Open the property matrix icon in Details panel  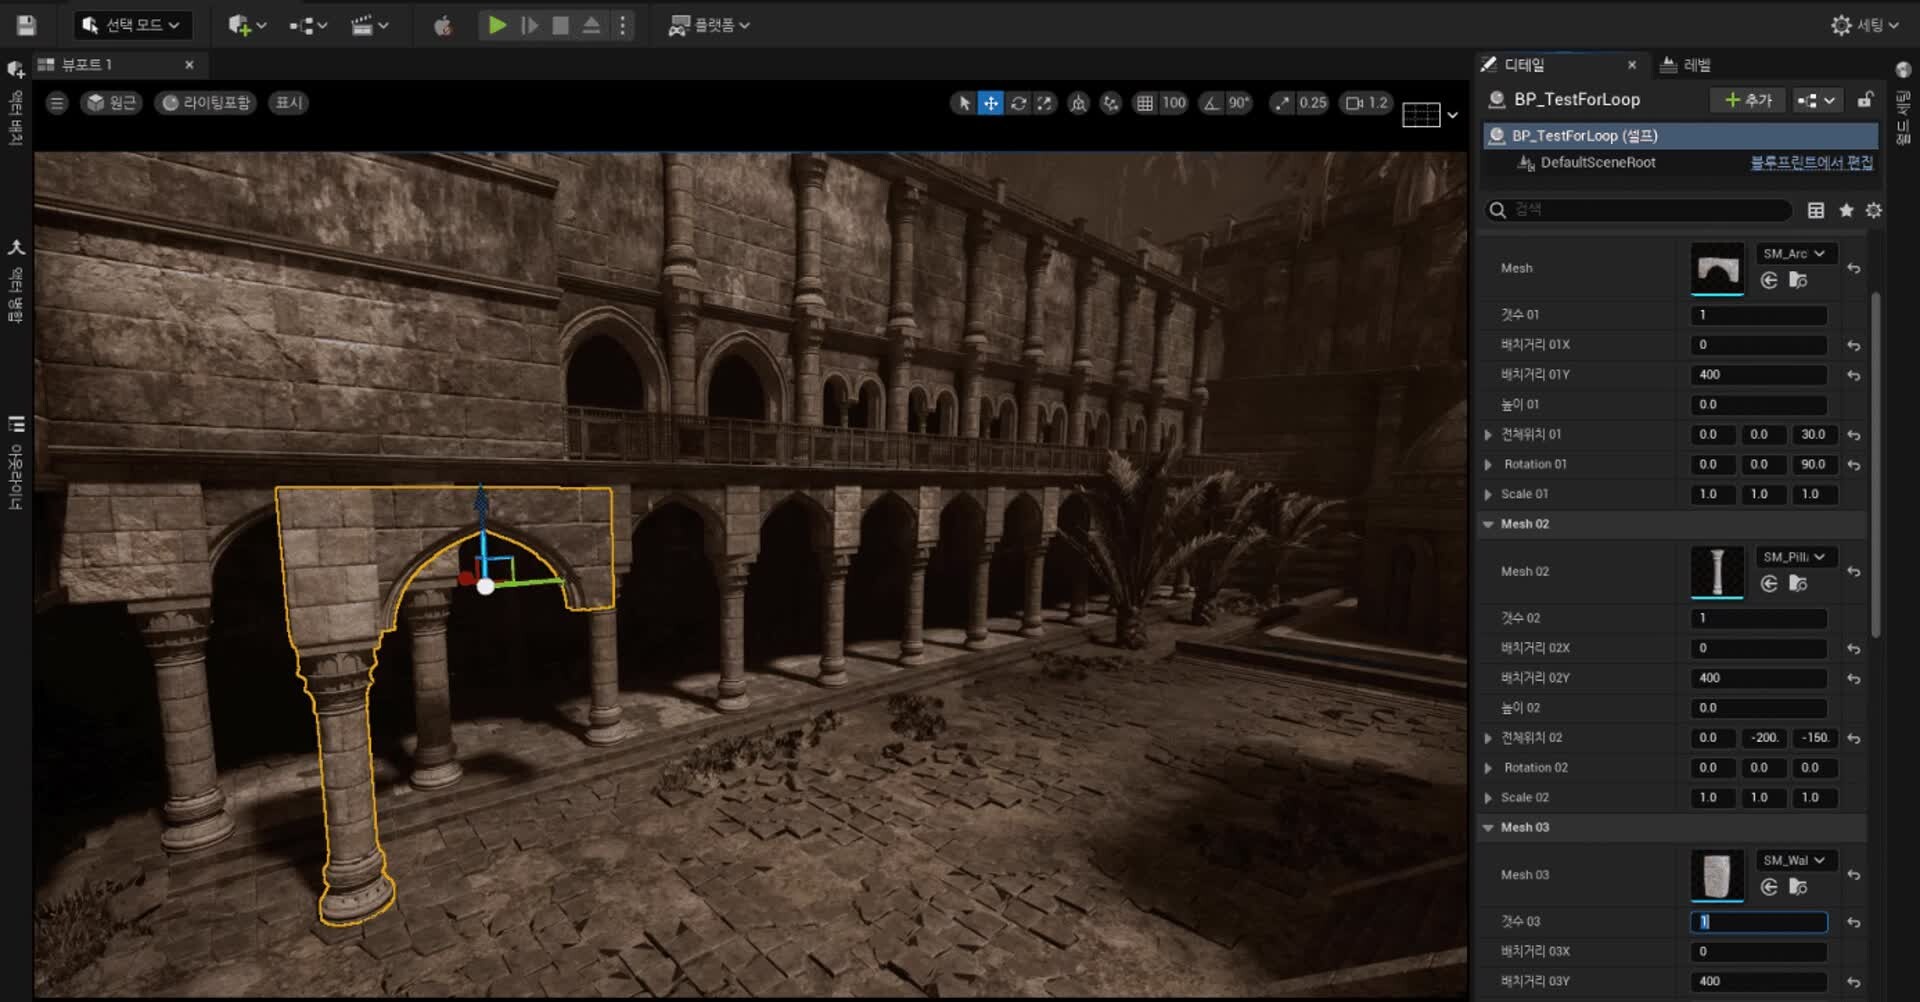tap(1816, 210)
